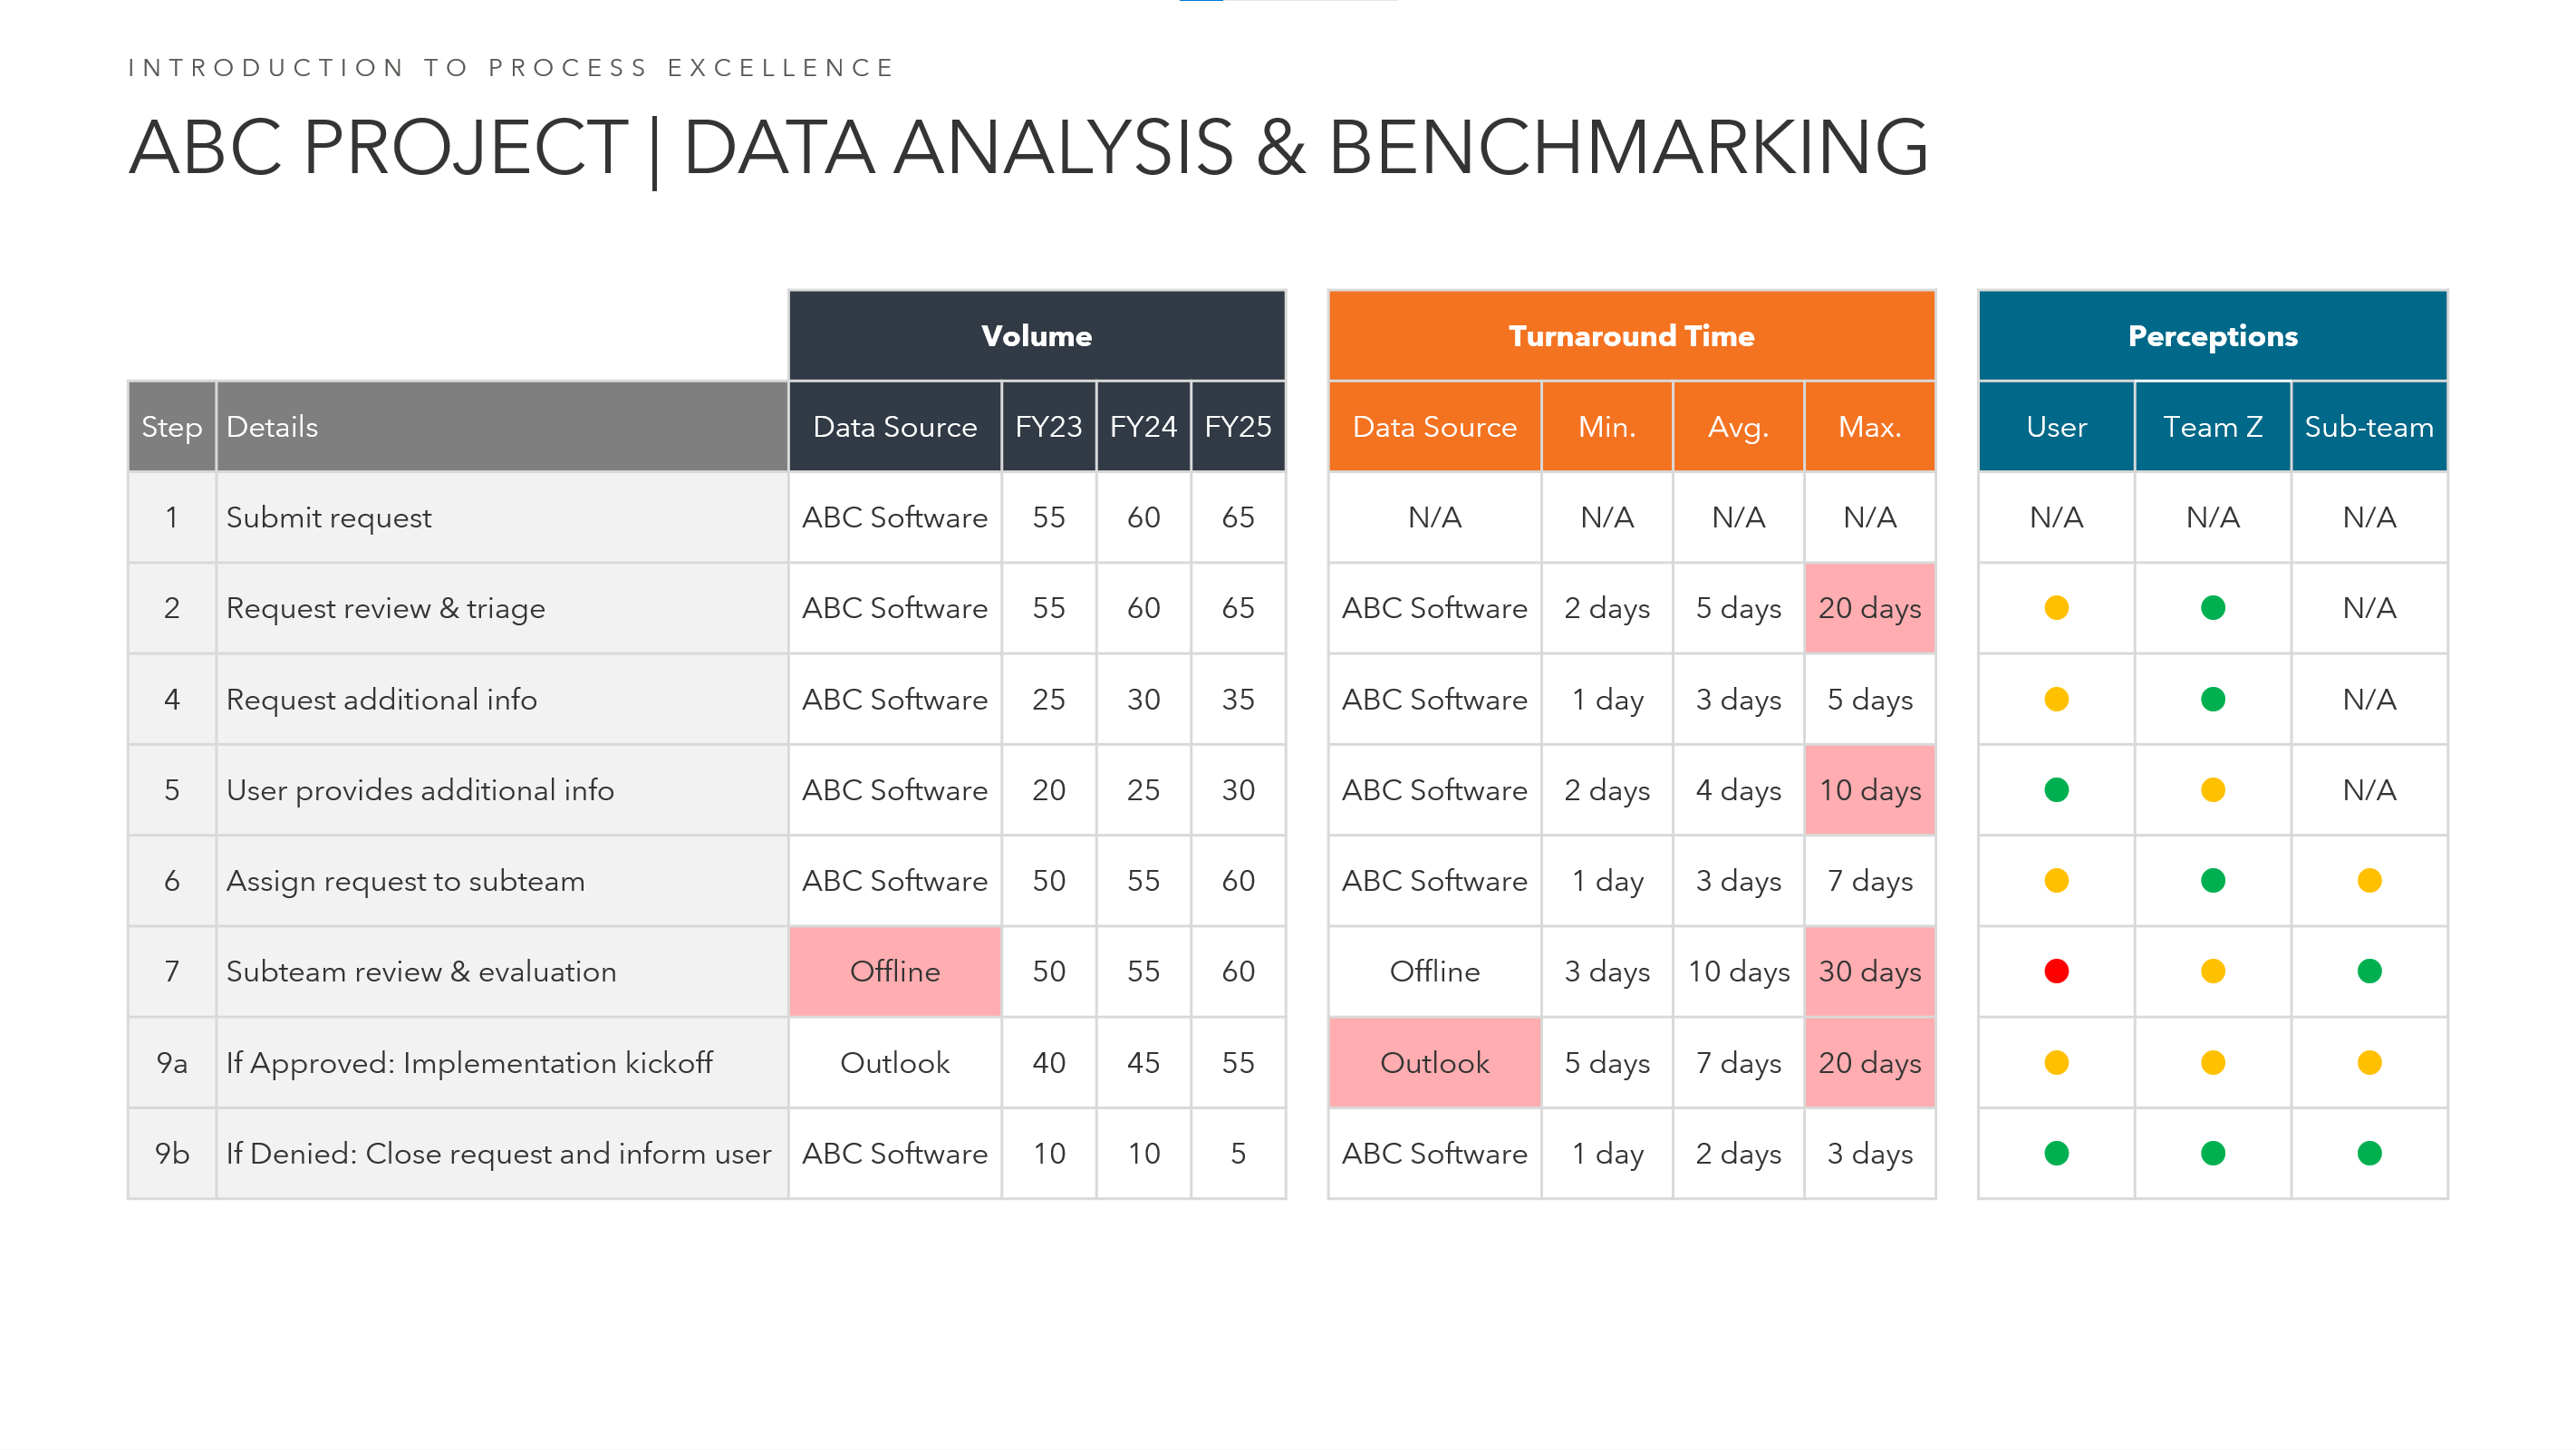The image size is (2576, 1450).
Task: Click the pink Offline cell under Volume
Action: click(894, 971)
